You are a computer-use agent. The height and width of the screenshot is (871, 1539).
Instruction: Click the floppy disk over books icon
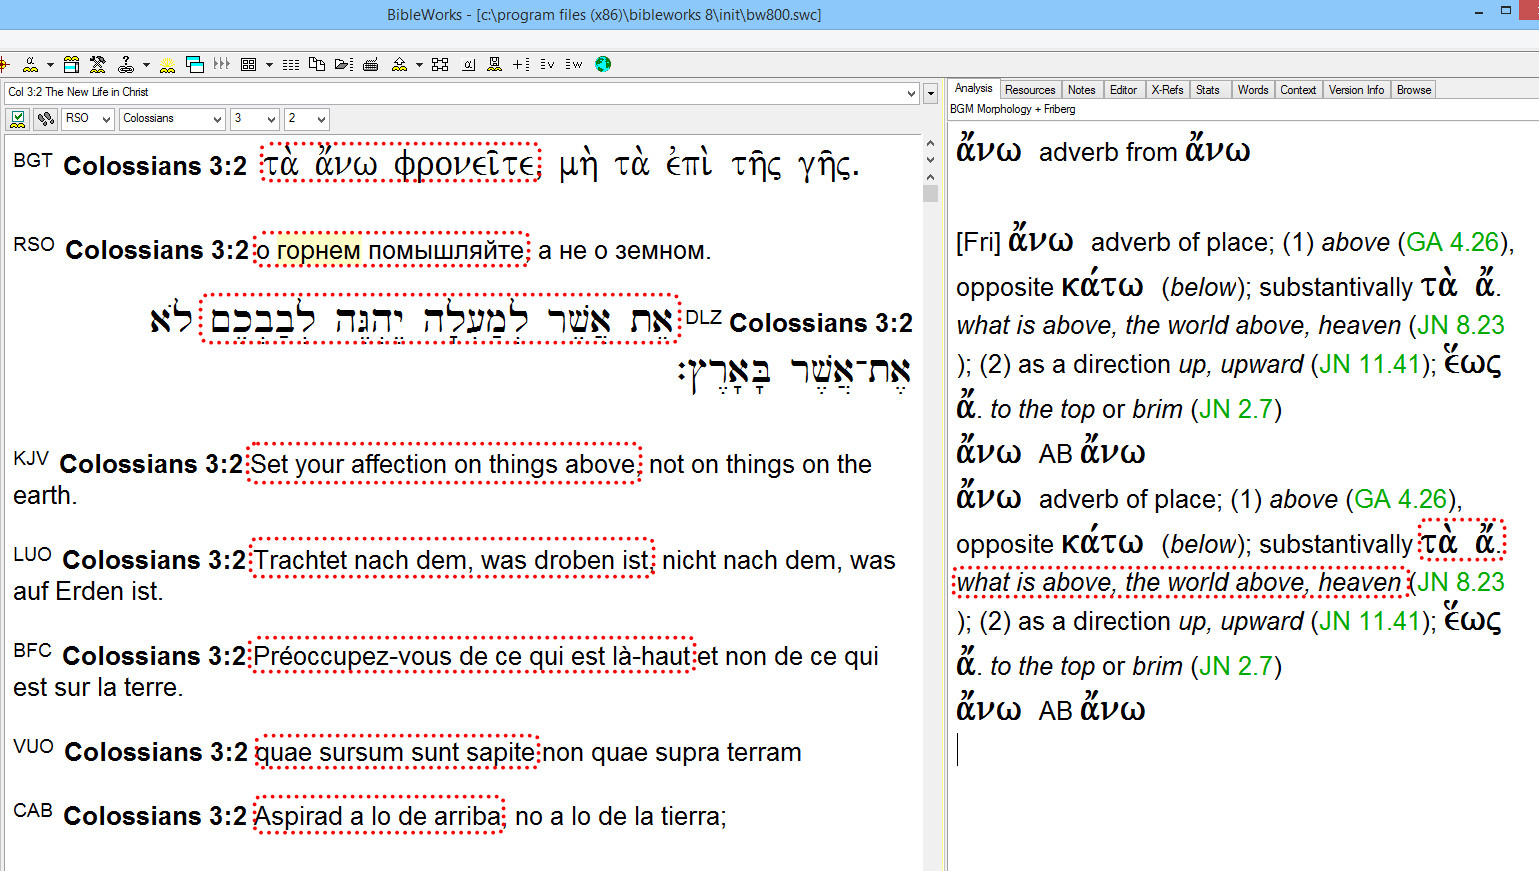click(494, 64)
